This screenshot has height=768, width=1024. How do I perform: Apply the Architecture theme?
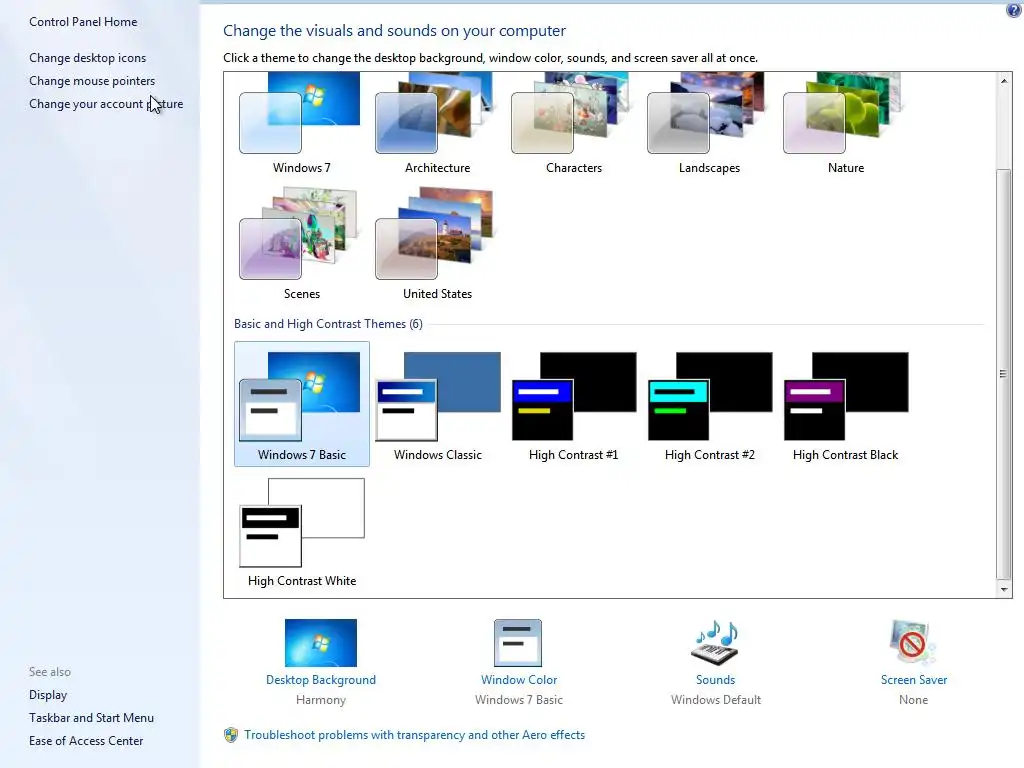(437, 124)
